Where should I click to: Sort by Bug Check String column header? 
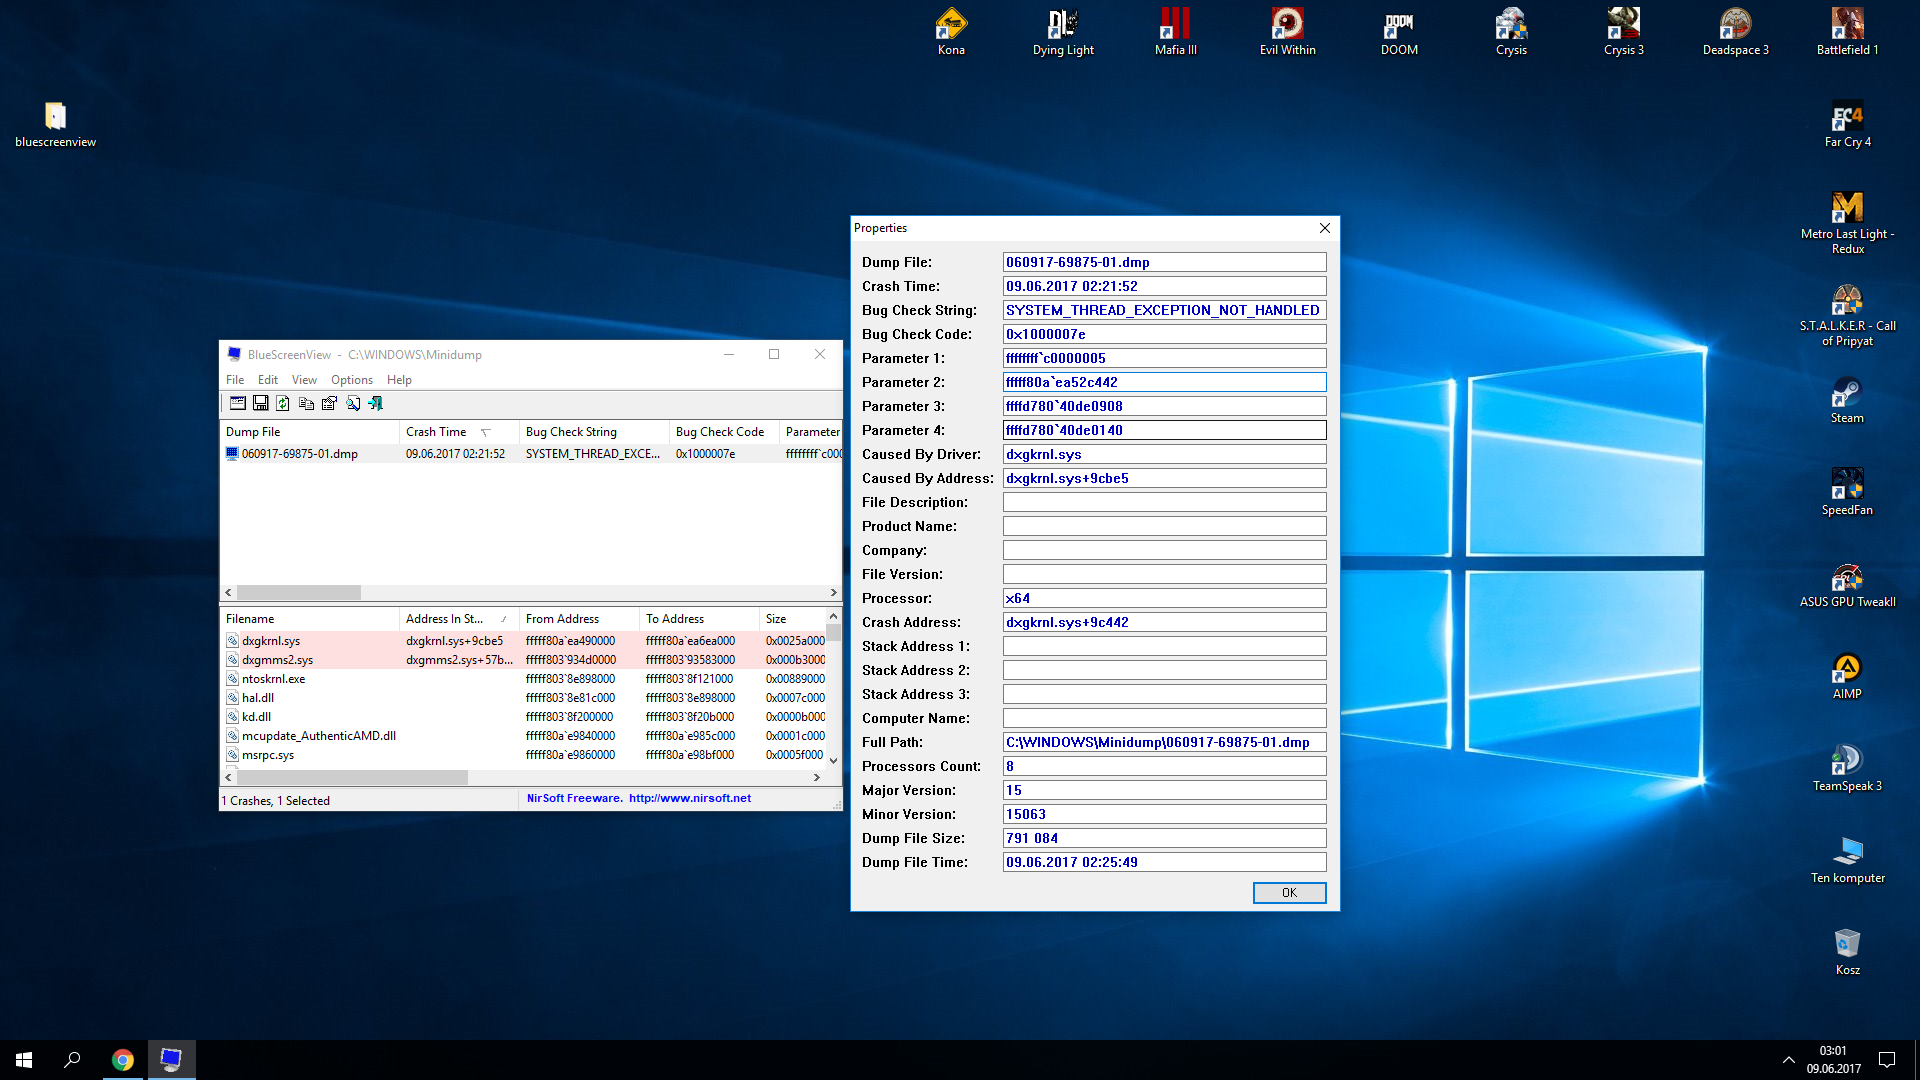[594, 432]
